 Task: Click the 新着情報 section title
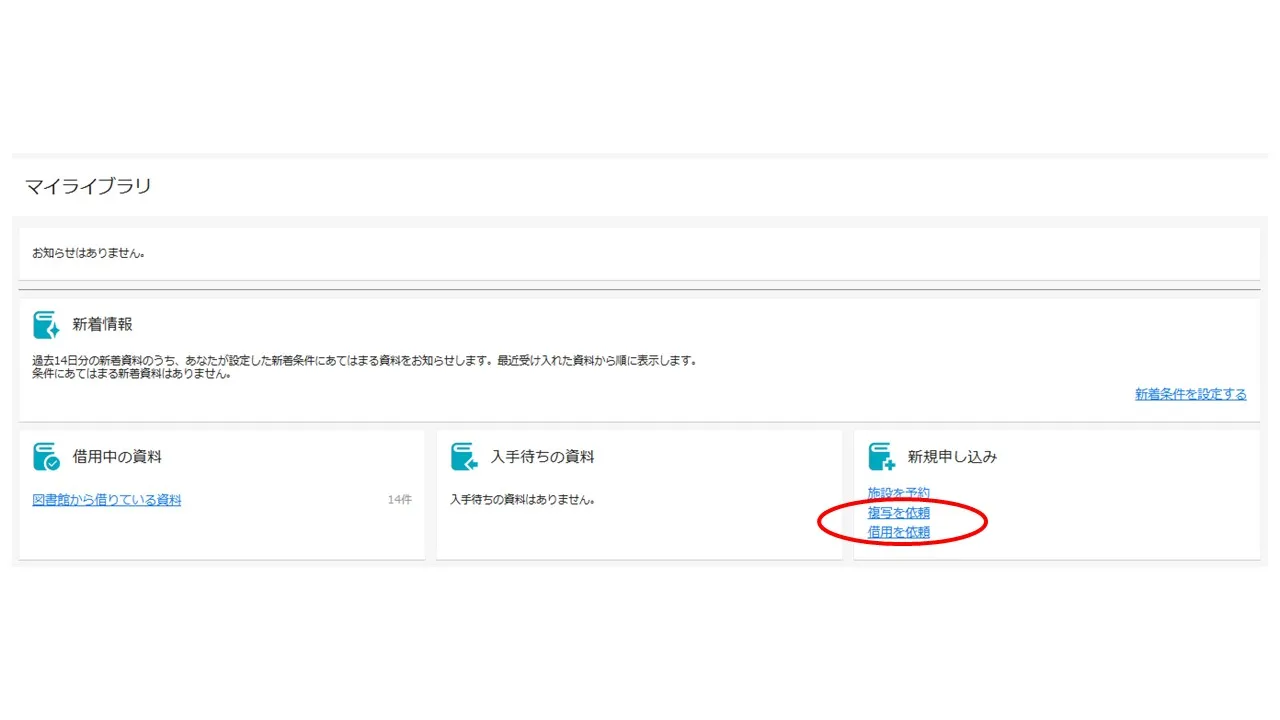(102, 325)
